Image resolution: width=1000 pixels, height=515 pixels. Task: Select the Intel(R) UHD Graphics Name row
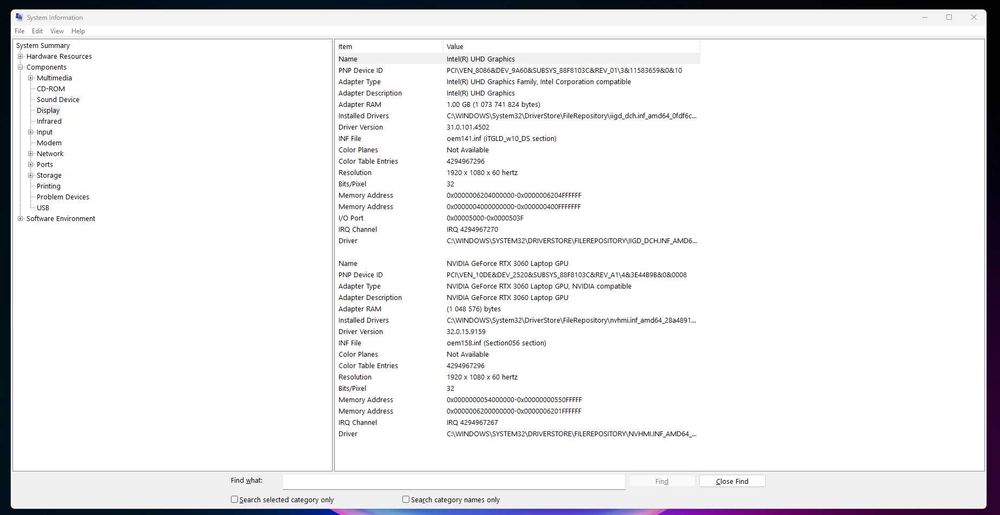pyautogui.click(x=517, y=59)
